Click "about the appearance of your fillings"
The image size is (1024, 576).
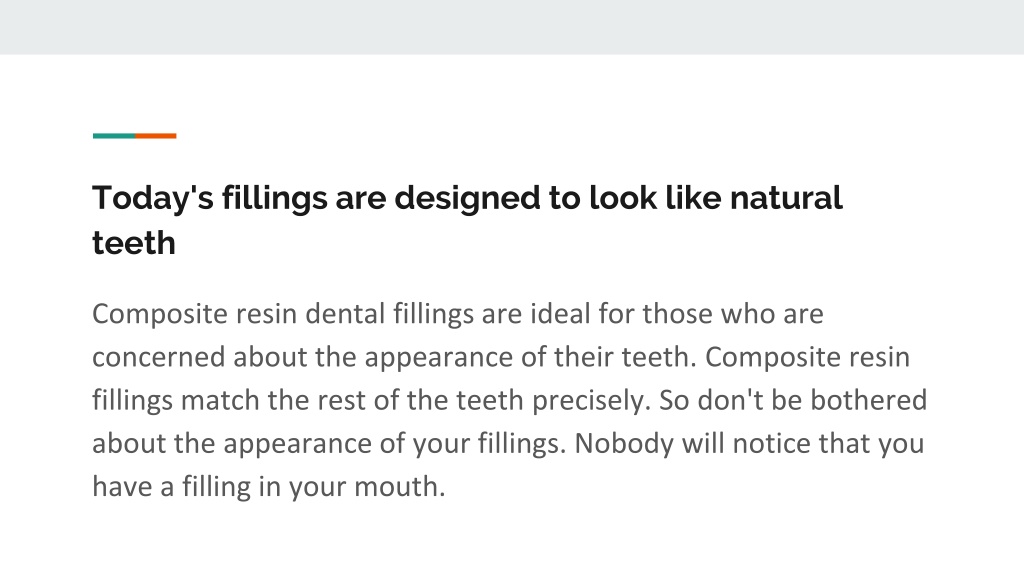328,443
